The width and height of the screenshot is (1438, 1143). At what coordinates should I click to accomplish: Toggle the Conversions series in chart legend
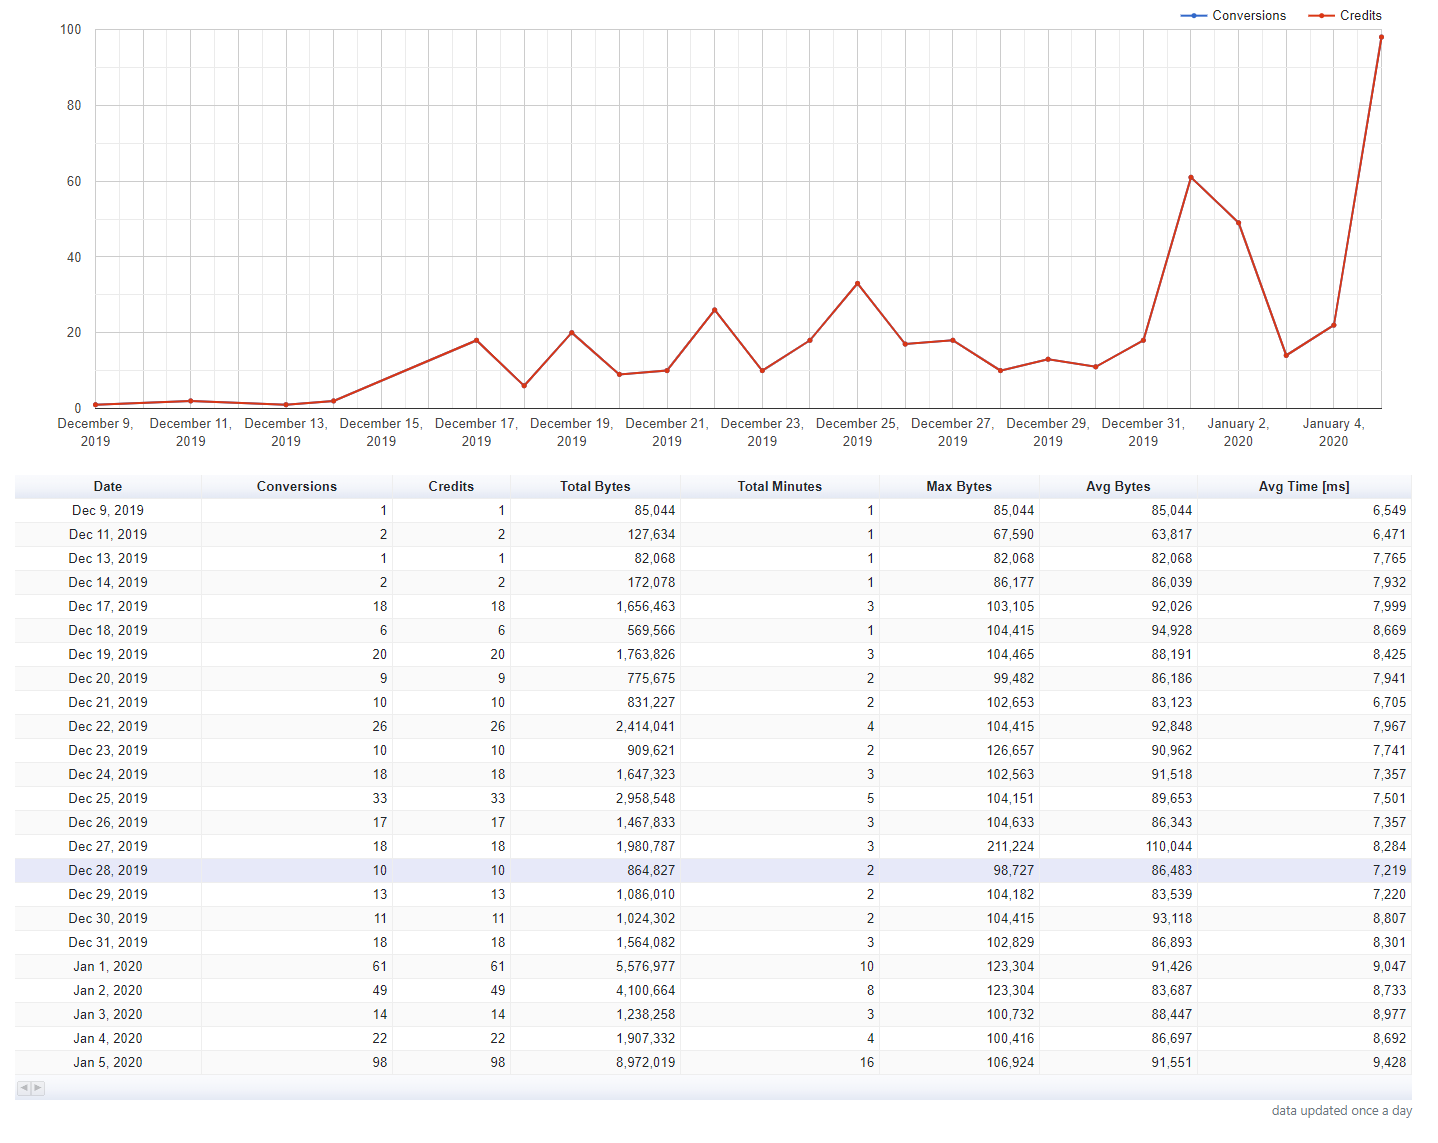1234,16
